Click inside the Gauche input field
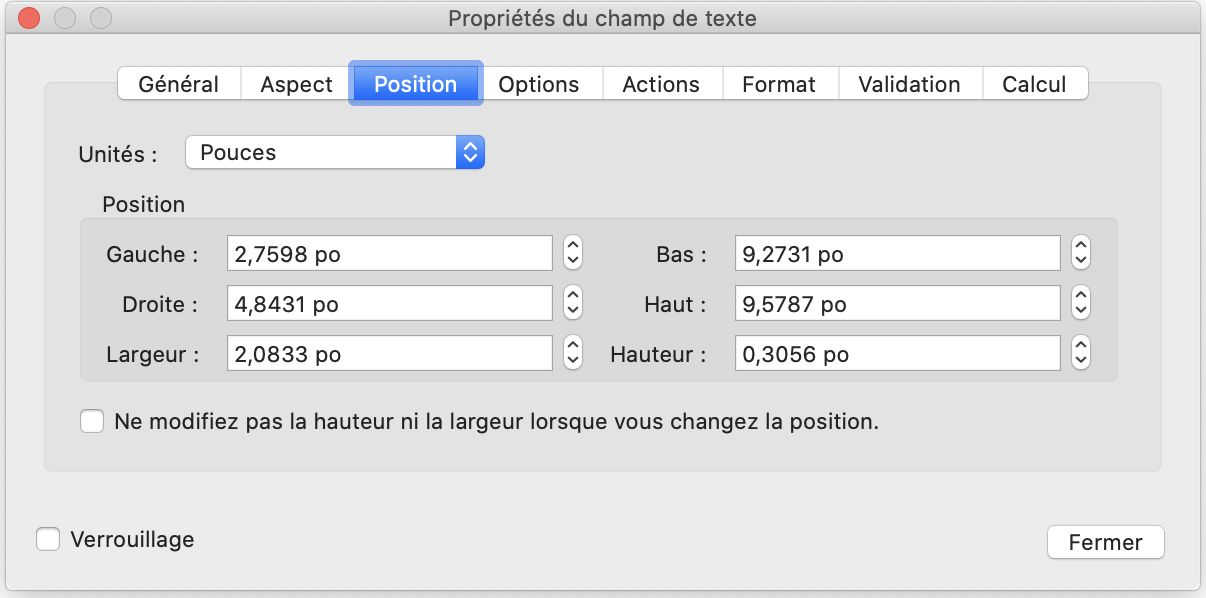1206x598 pixels. (x=390, y=253)
